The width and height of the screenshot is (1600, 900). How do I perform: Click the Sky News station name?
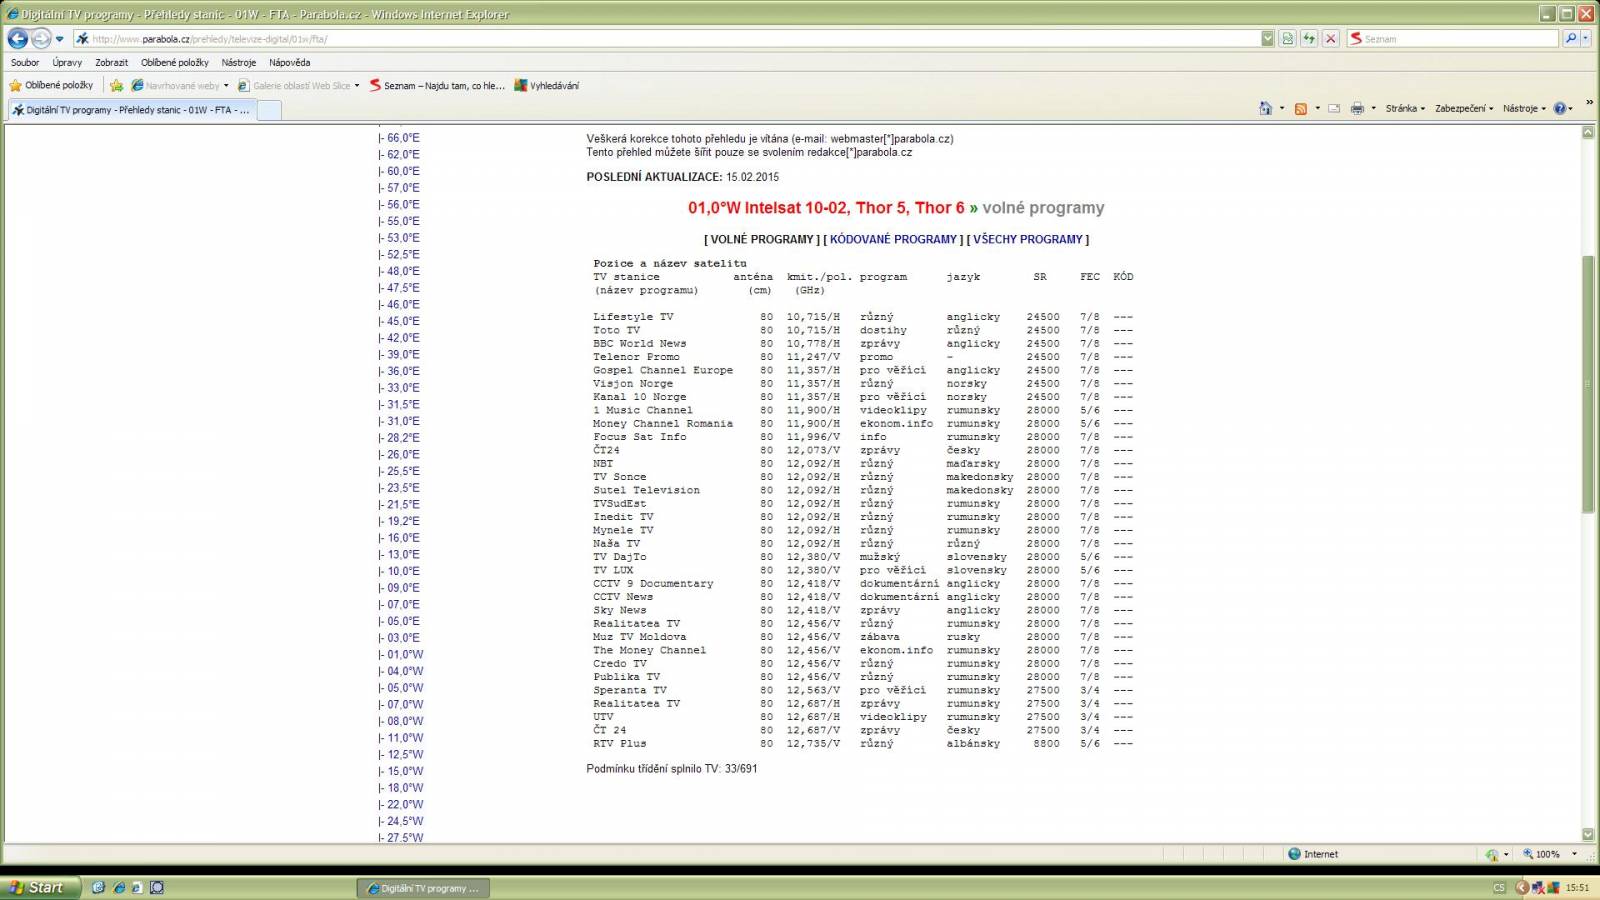point(619,610)
